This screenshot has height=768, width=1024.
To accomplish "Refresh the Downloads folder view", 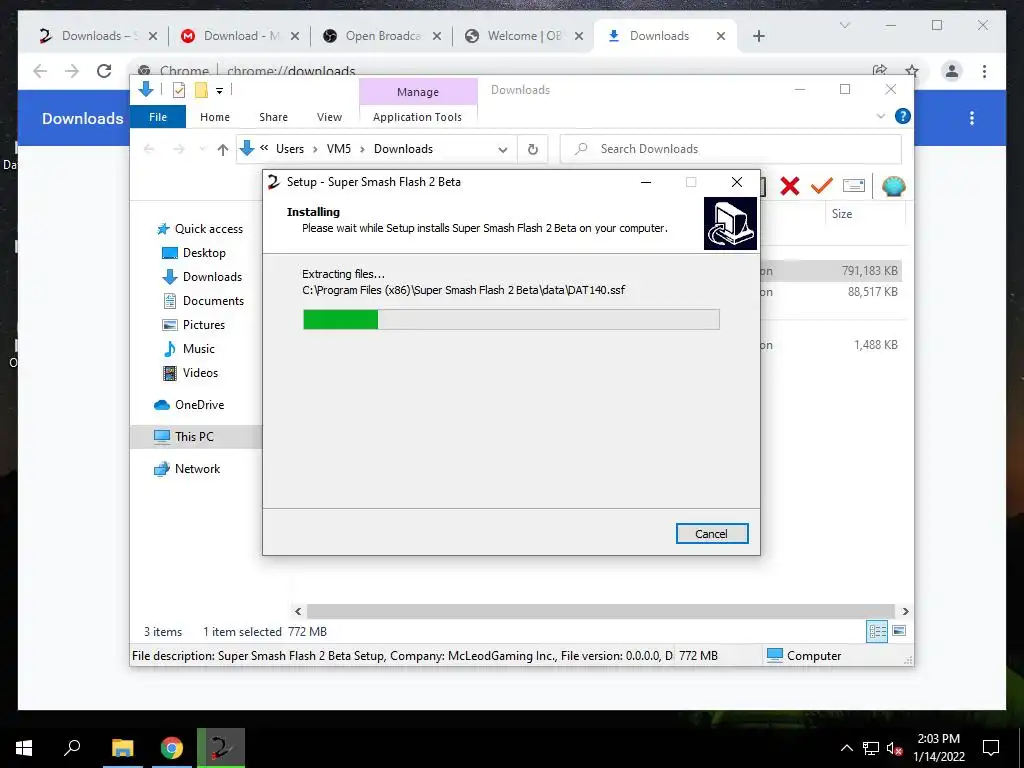I will [x=533, y=150].
